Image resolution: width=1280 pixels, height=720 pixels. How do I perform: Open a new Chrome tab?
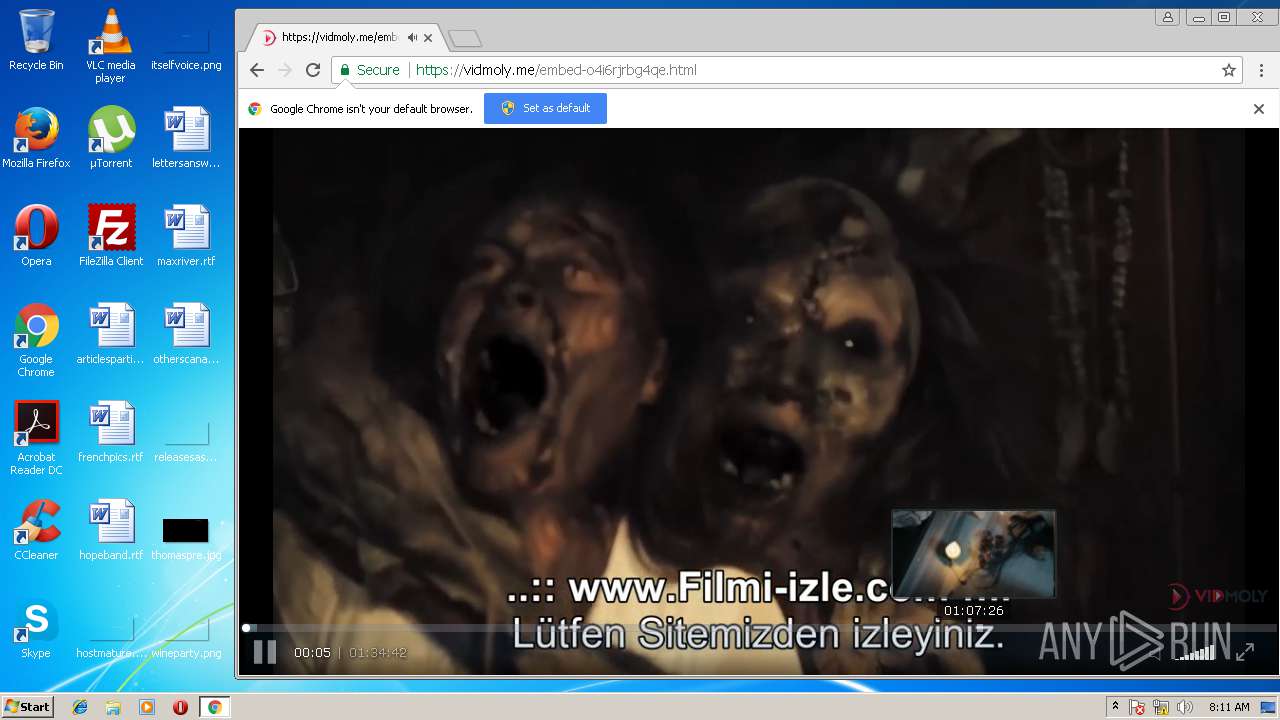465,38
